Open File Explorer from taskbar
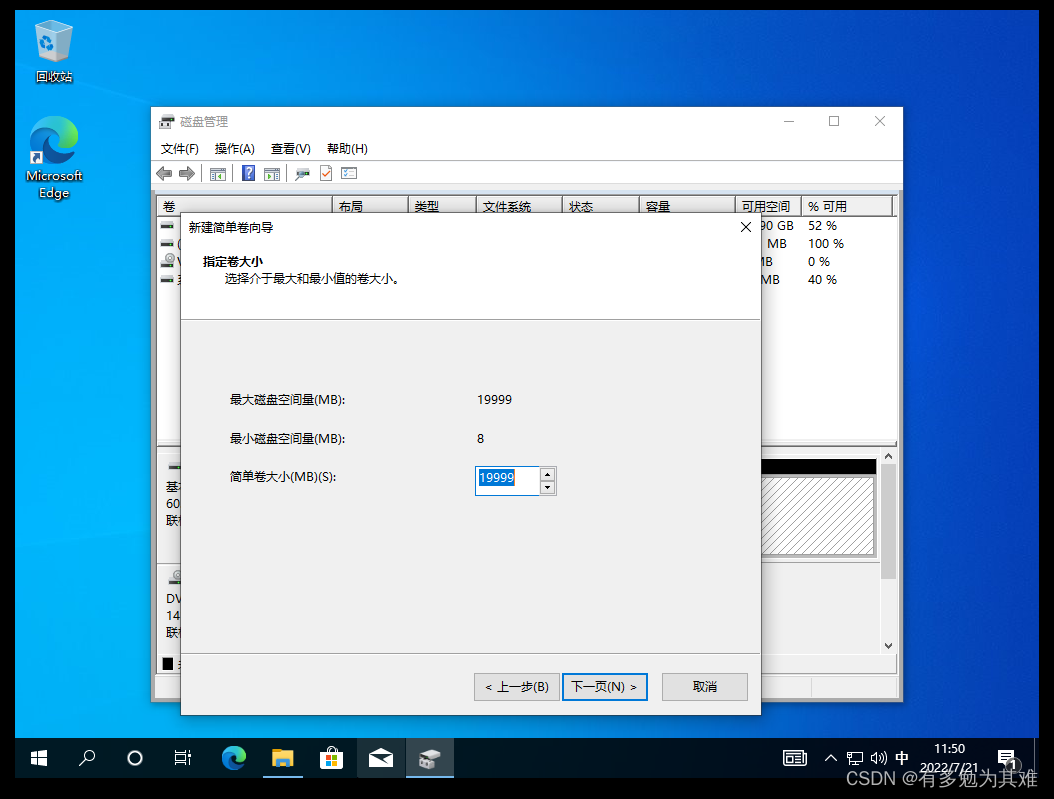Image resolution: width=1054 pixels, height=799 pixels. pos(282,758)
